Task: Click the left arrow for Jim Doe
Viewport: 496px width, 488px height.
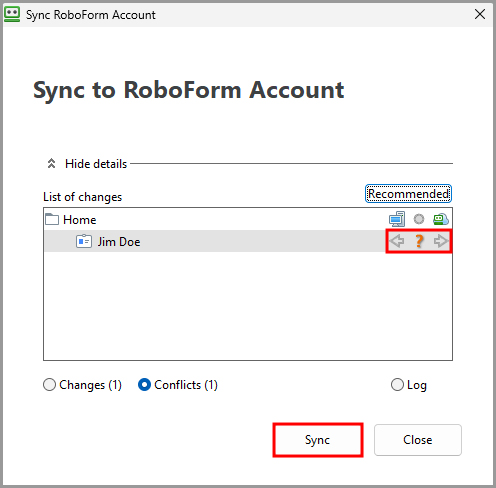Action: click(397, 241)
